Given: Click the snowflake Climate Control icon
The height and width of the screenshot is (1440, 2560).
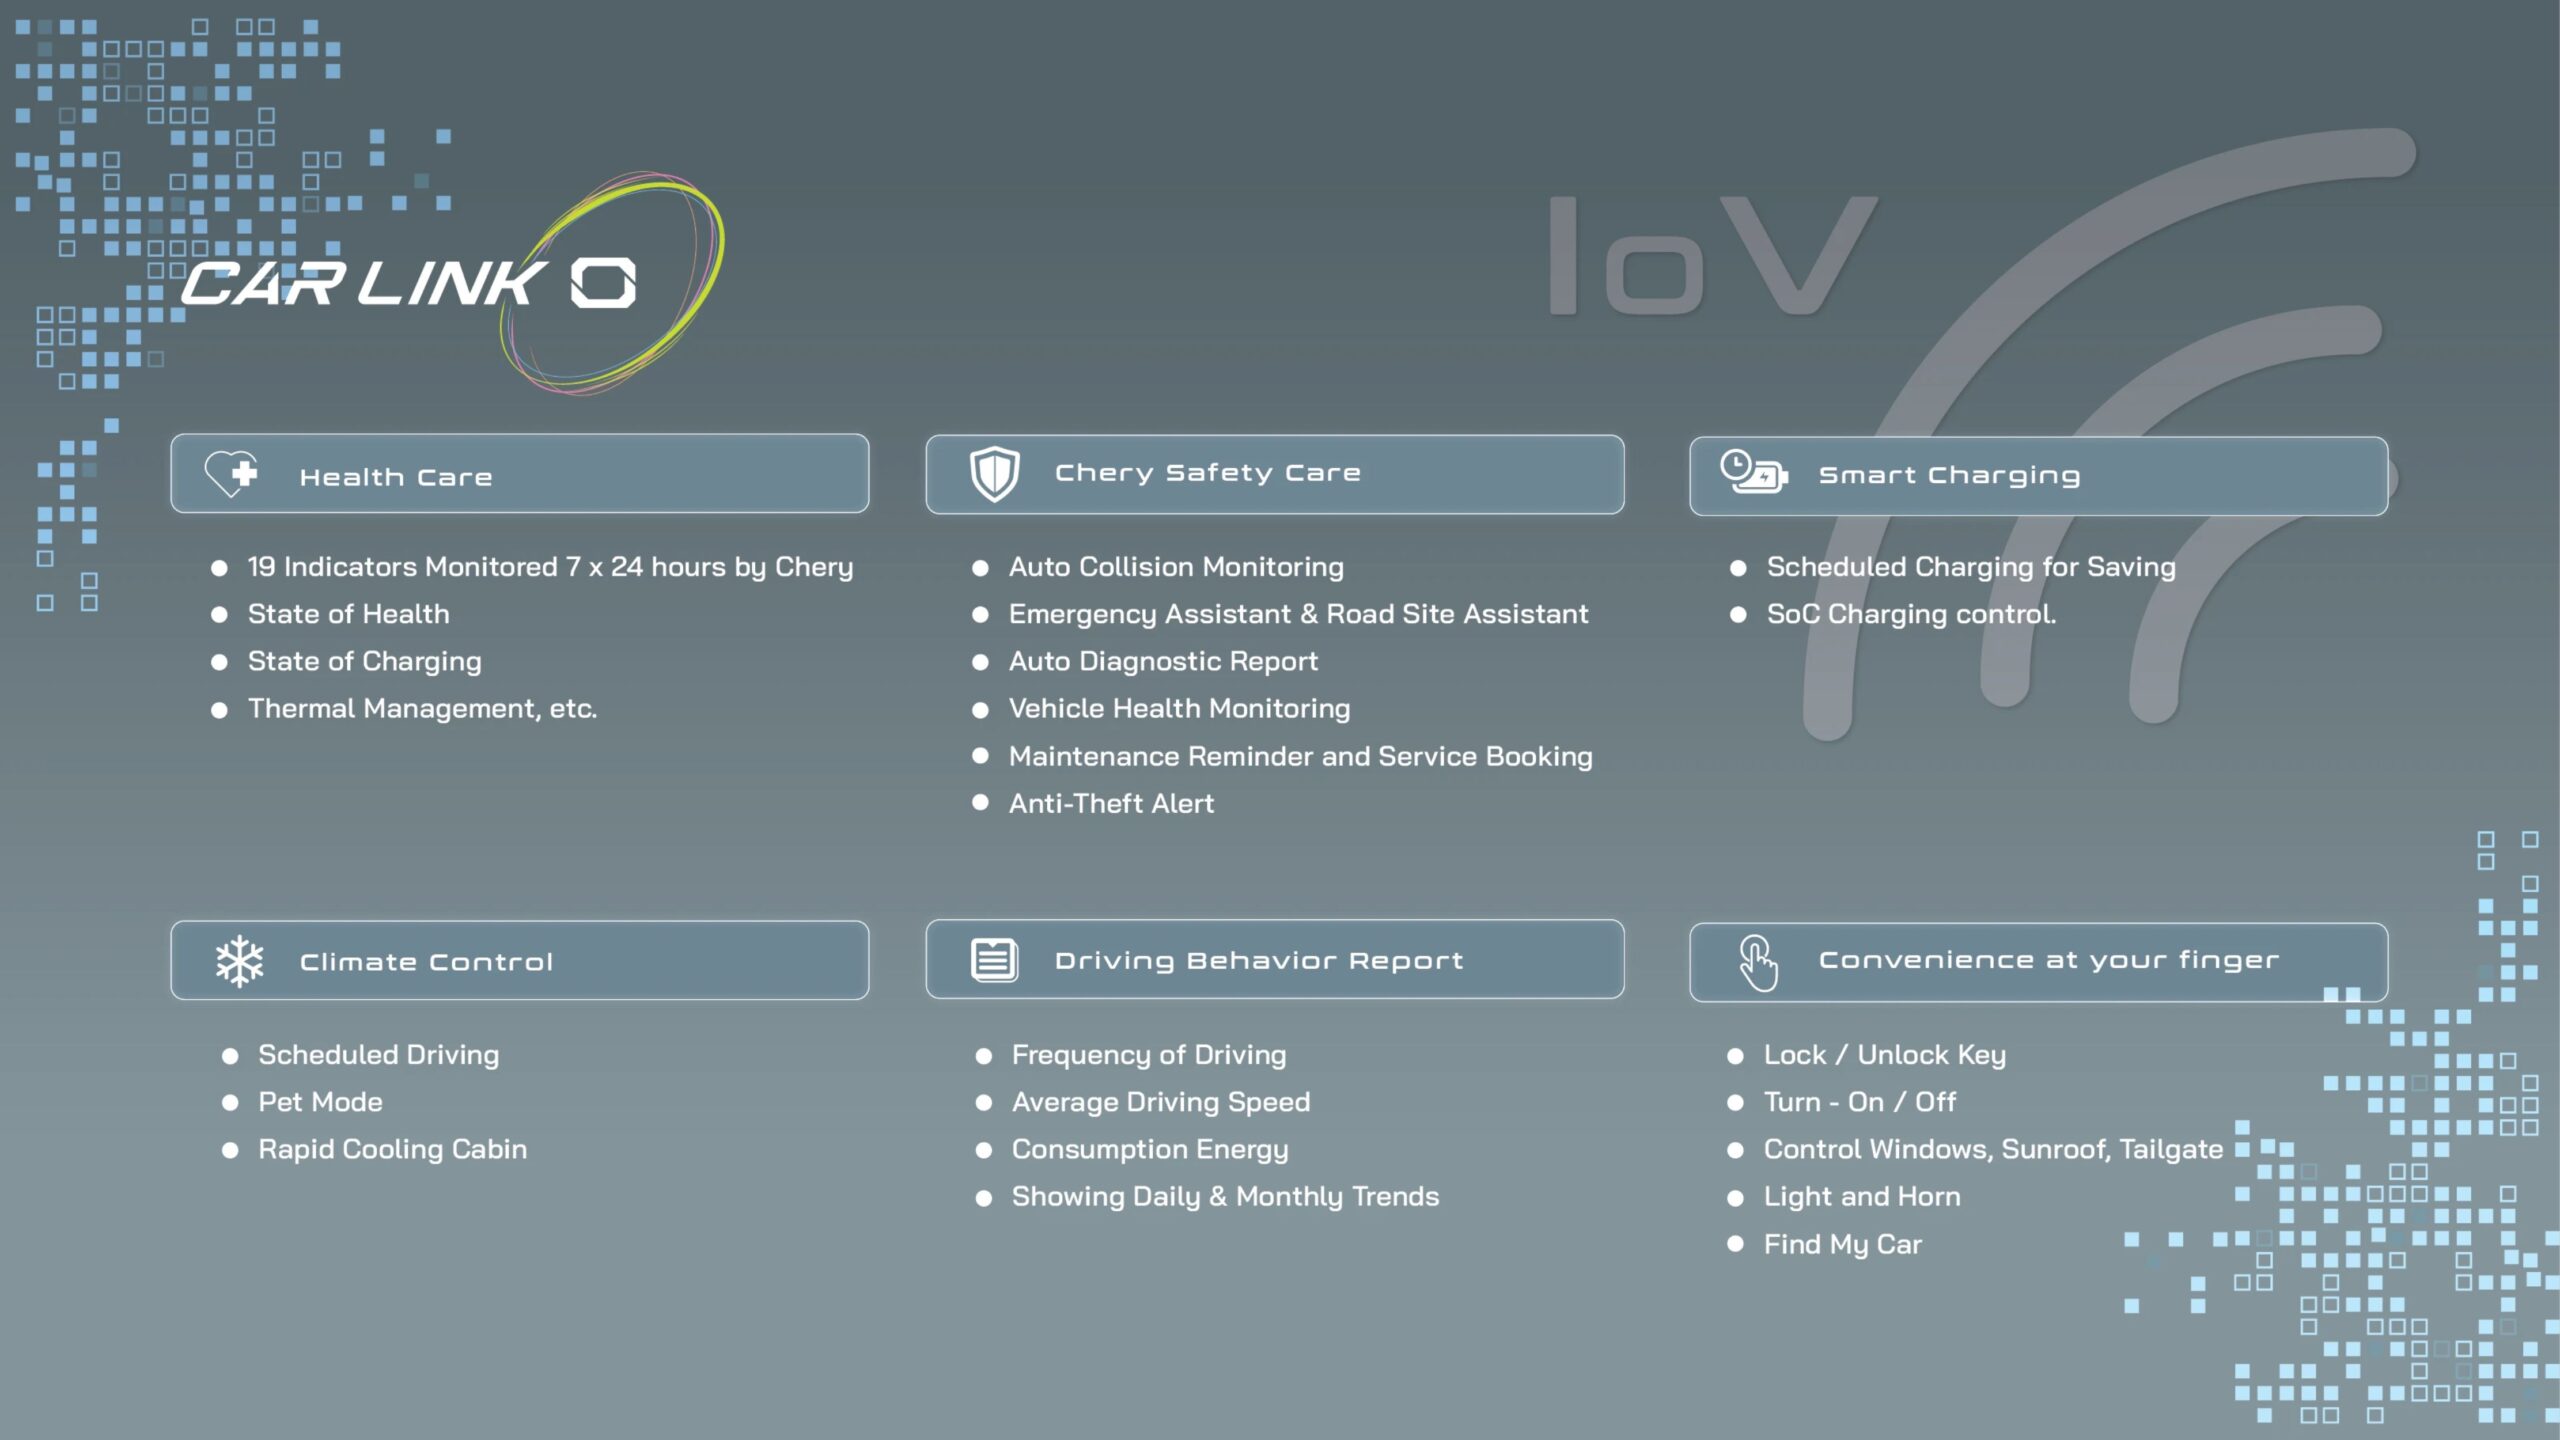Looking at the screenshot, I should tap(240, 961).
